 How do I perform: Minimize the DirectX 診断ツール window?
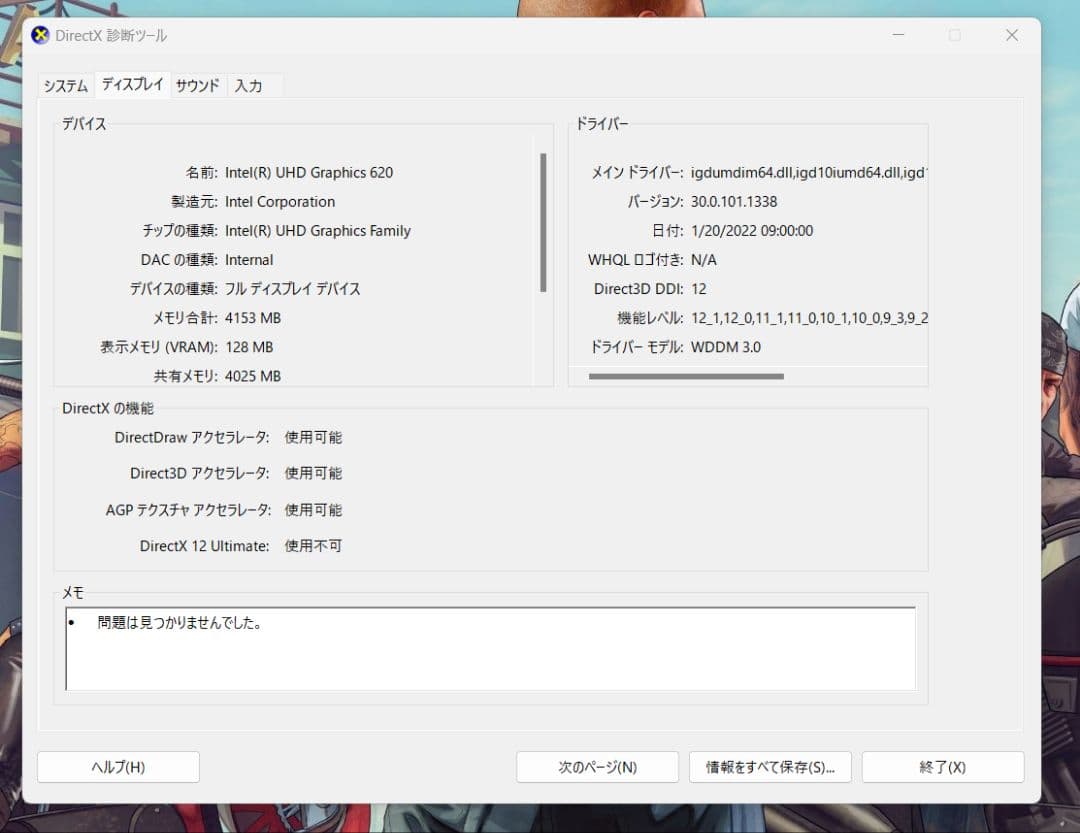(898, 35)
